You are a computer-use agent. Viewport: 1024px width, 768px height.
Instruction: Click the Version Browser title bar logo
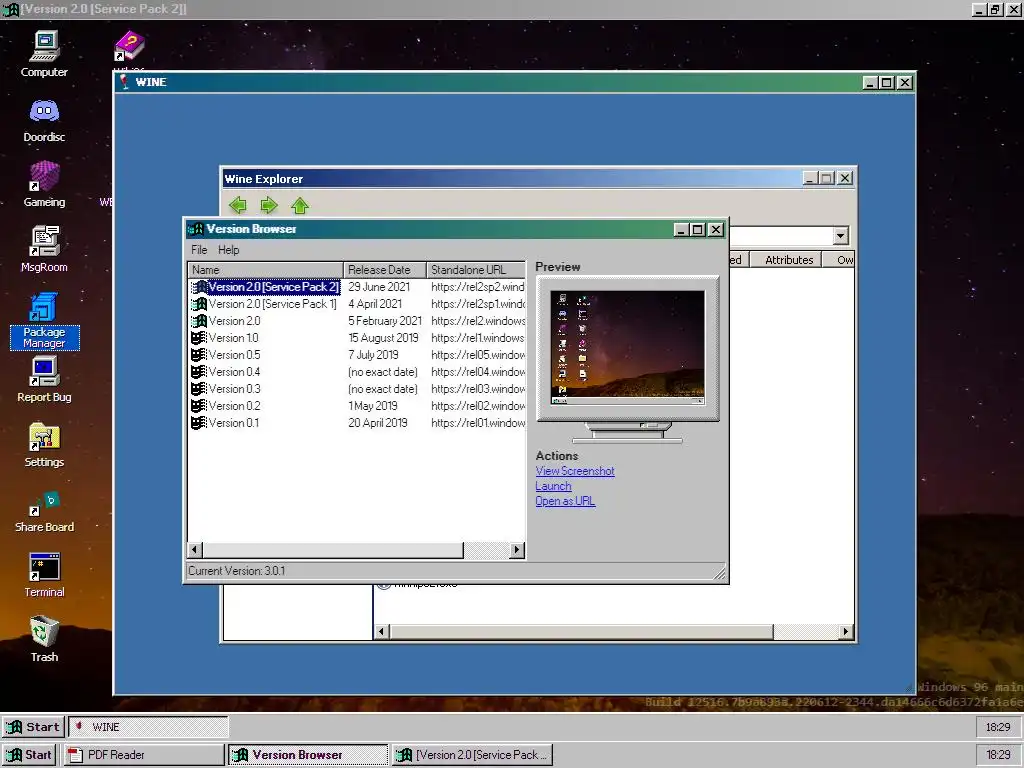(x=195, y=229)
